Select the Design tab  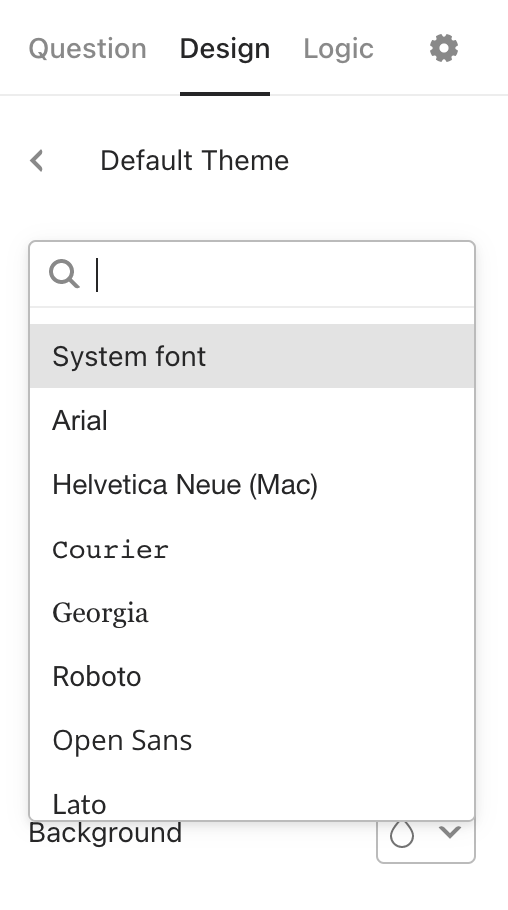tap(225, 49)
